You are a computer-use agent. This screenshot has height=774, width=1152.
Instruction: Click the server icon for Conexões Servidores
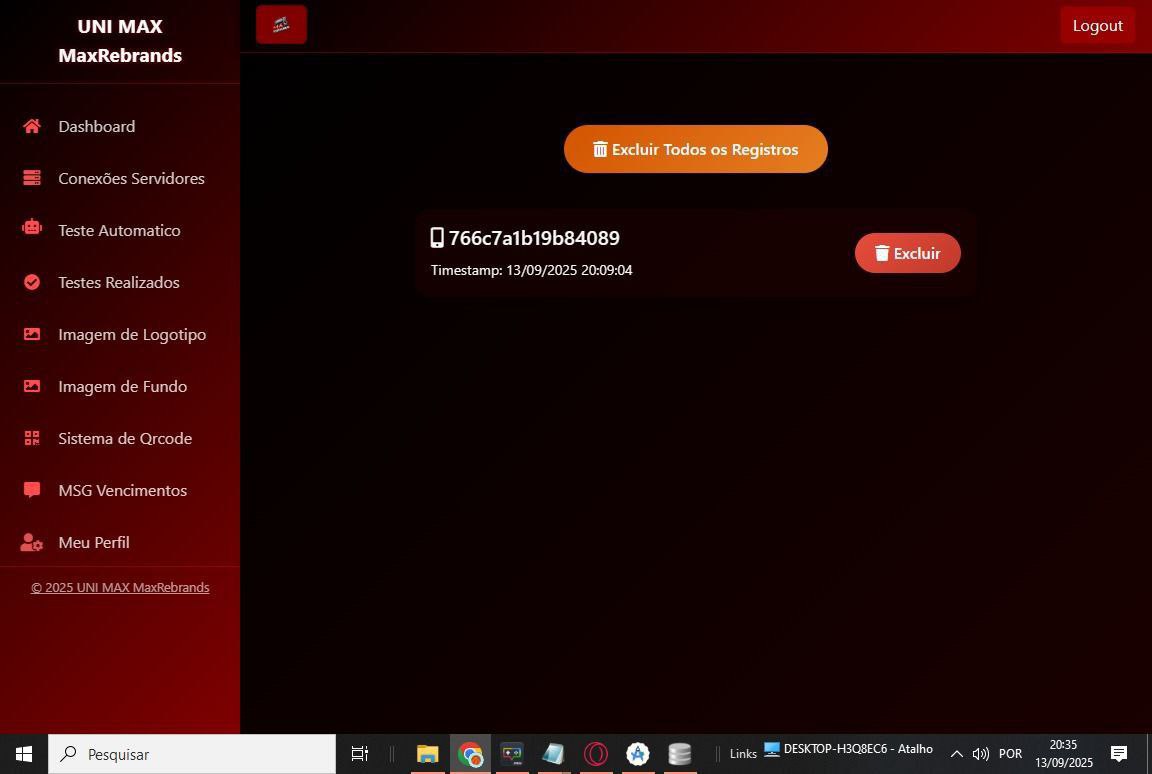pyautogui.click(x=32, y=178)
